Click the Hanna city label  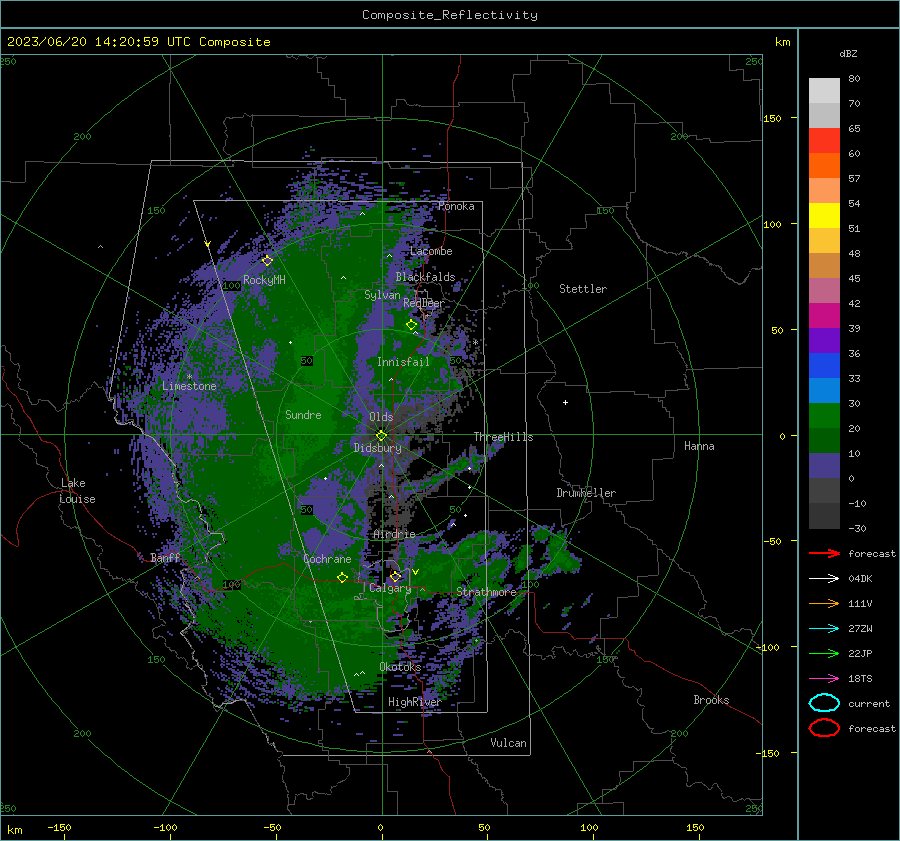tap(699, 446)
